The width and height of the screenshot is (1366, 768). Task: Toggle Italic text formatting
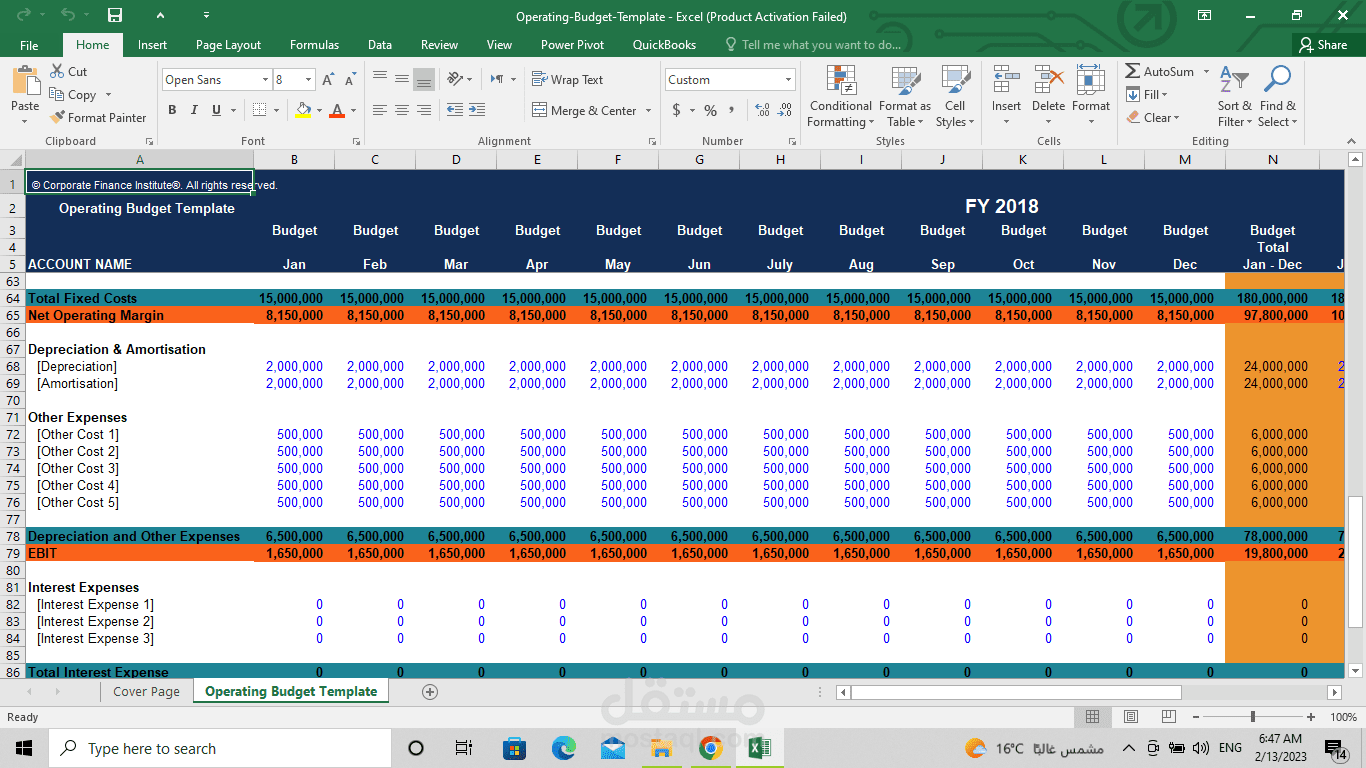coord(194,111)
